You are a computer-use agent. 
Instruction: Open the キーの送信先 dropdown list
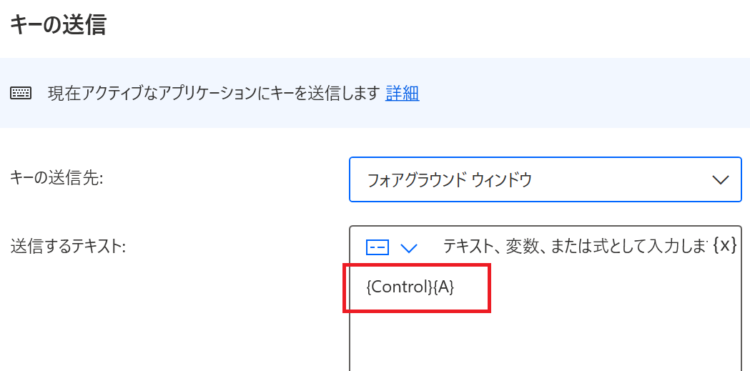545,180
